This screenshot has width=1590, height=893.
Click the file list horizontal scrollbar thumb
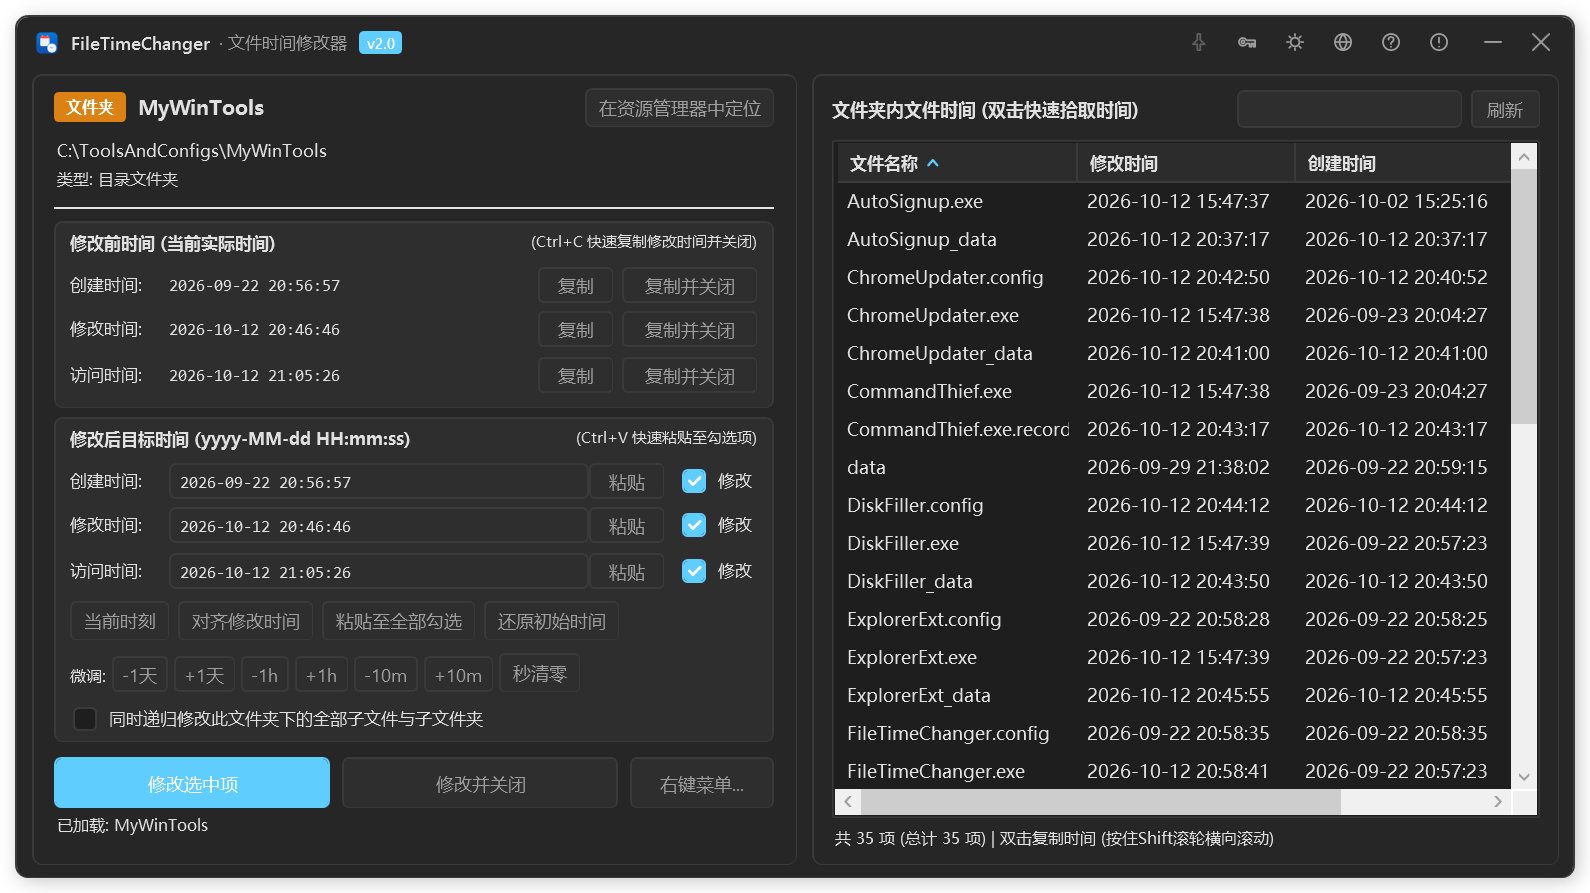1100,801
